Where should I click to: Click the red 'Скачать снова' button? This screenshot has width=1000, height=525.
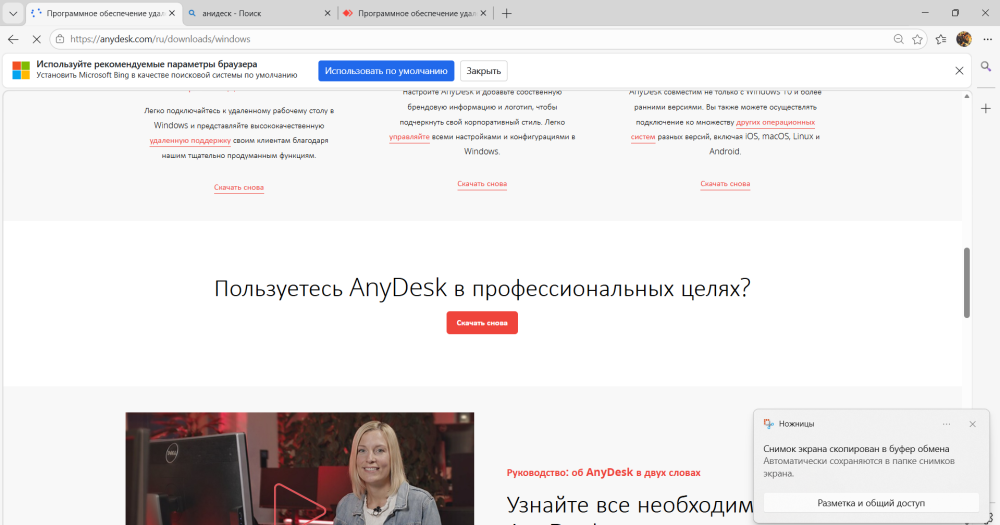point(482,323)
